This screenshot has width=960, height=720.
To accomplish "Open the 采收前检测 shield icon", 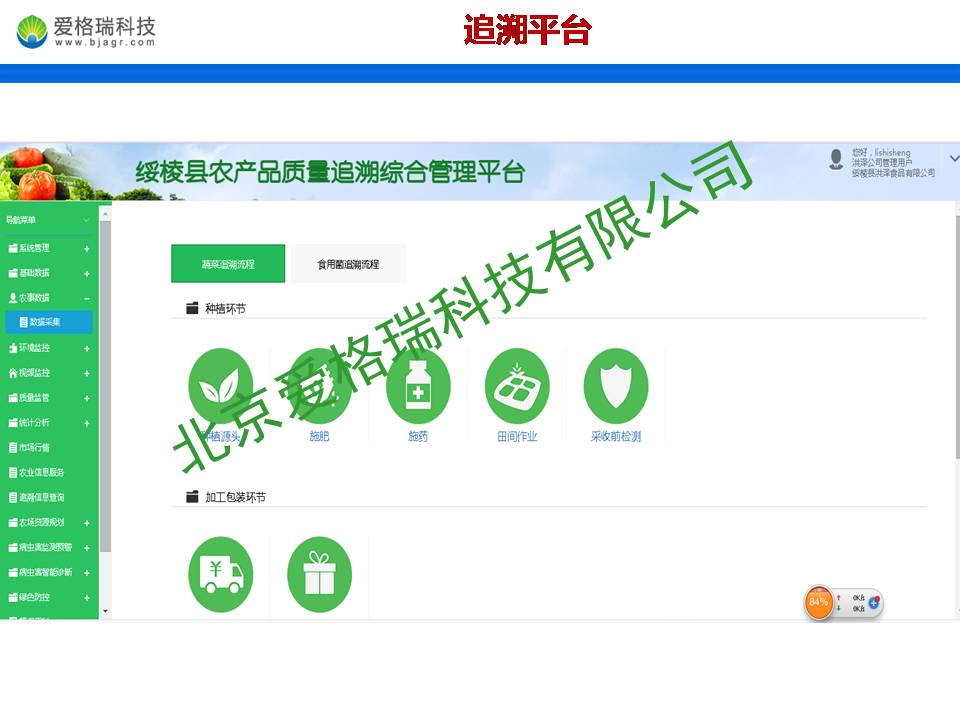I will pos(616,386).
